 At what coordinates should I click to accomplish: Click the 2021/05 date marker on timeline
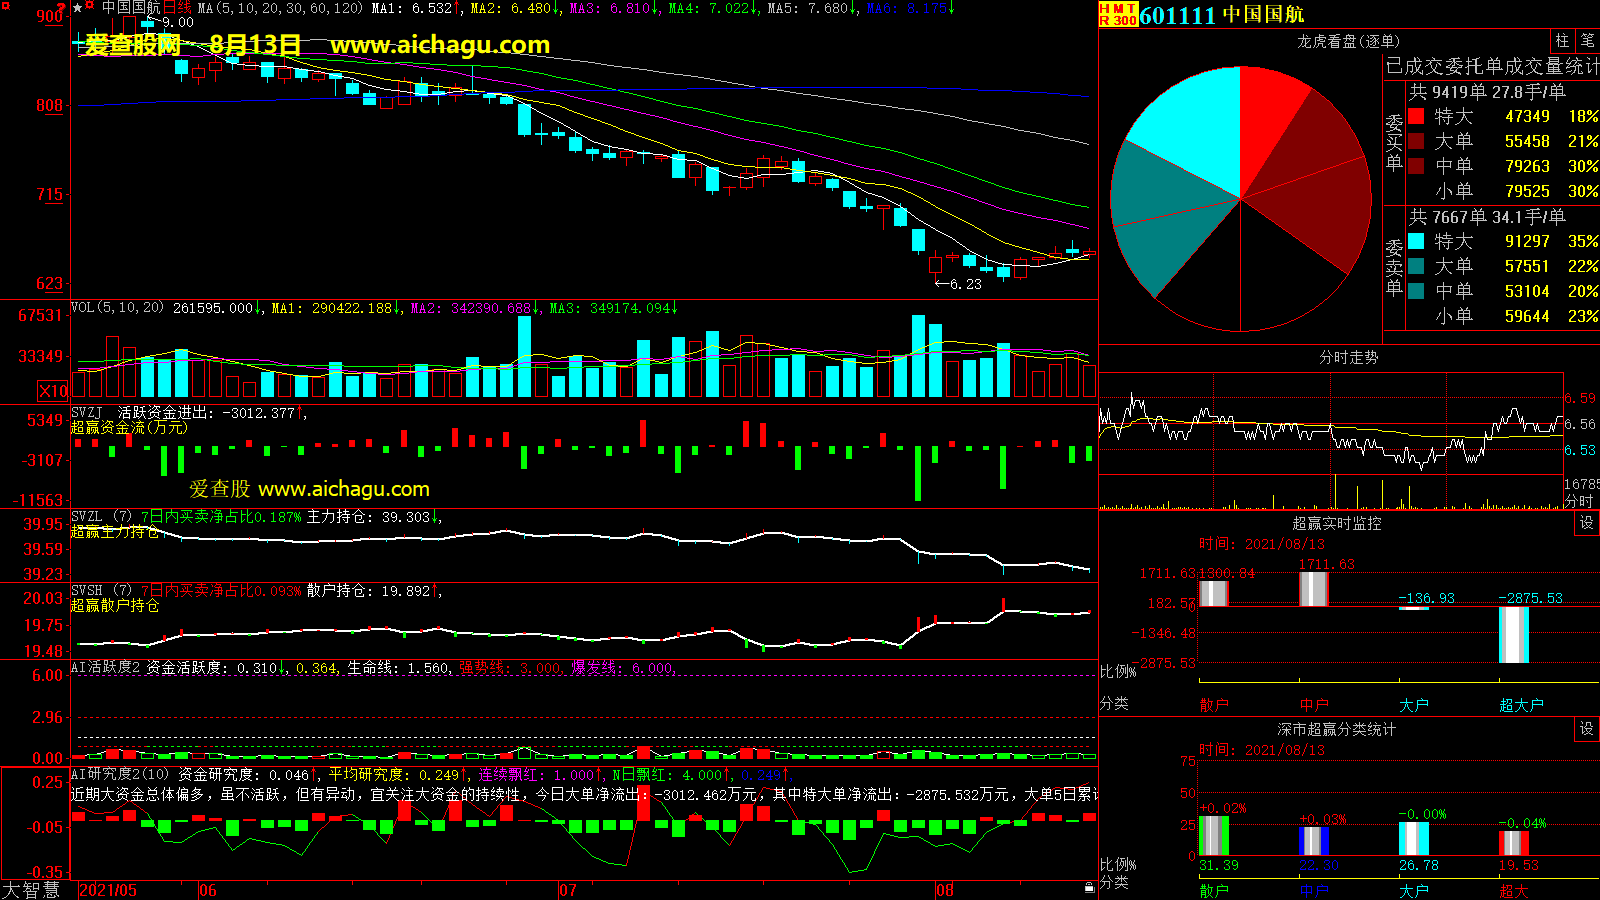(108, 890)
